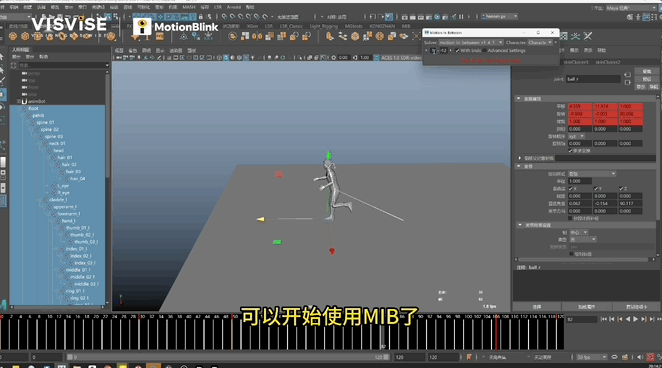Image resolution: width=662 pixels, height=368 pixels.
Task: Click the neck 01 joint icon
Action: (x=45, y=143)
